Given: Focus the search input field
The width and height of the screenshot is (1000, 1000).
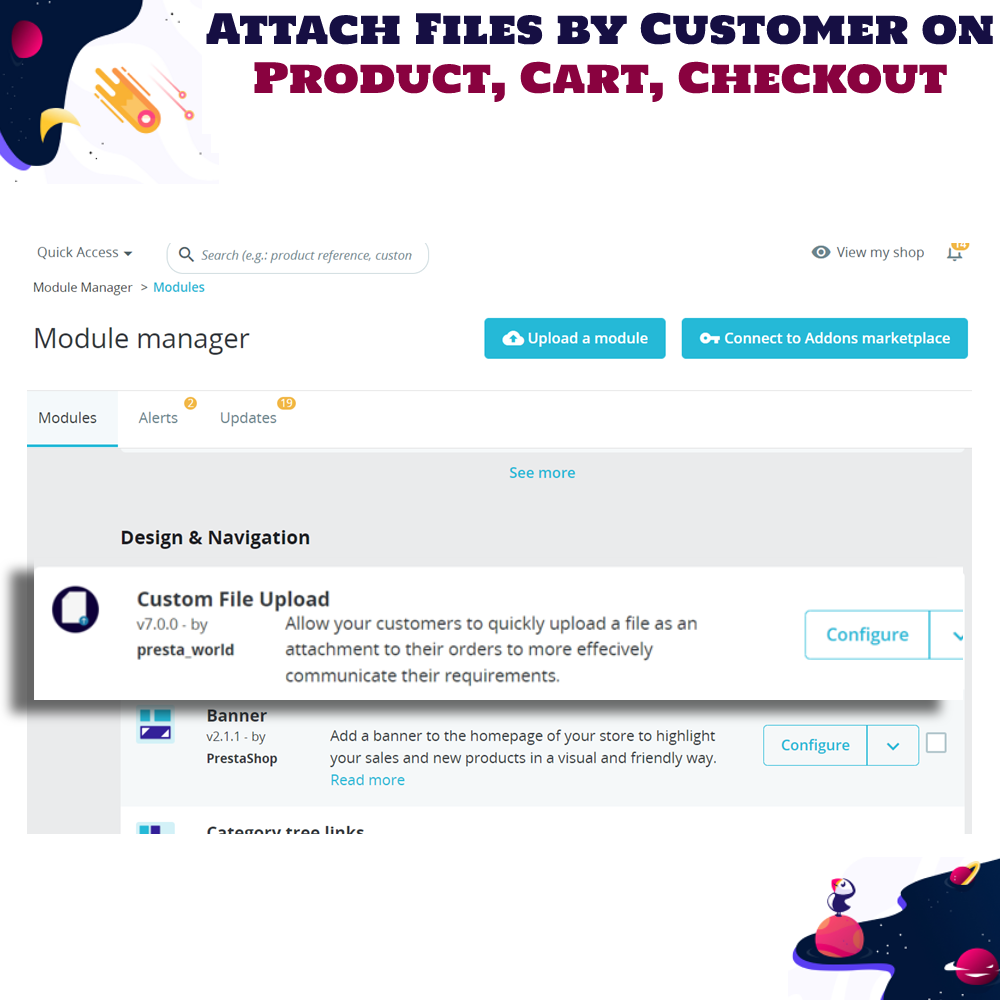Looking at the screenshot, I should pos(298,256).
